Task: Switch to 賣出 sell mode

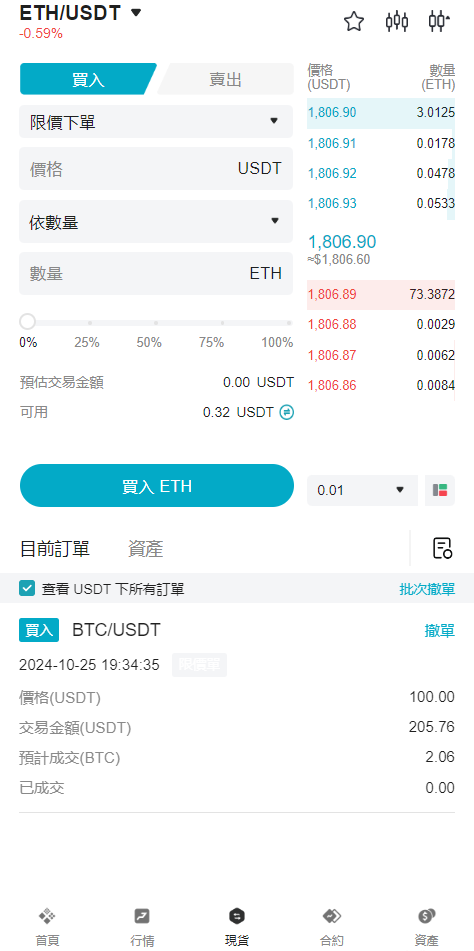Action: point(225,79)
